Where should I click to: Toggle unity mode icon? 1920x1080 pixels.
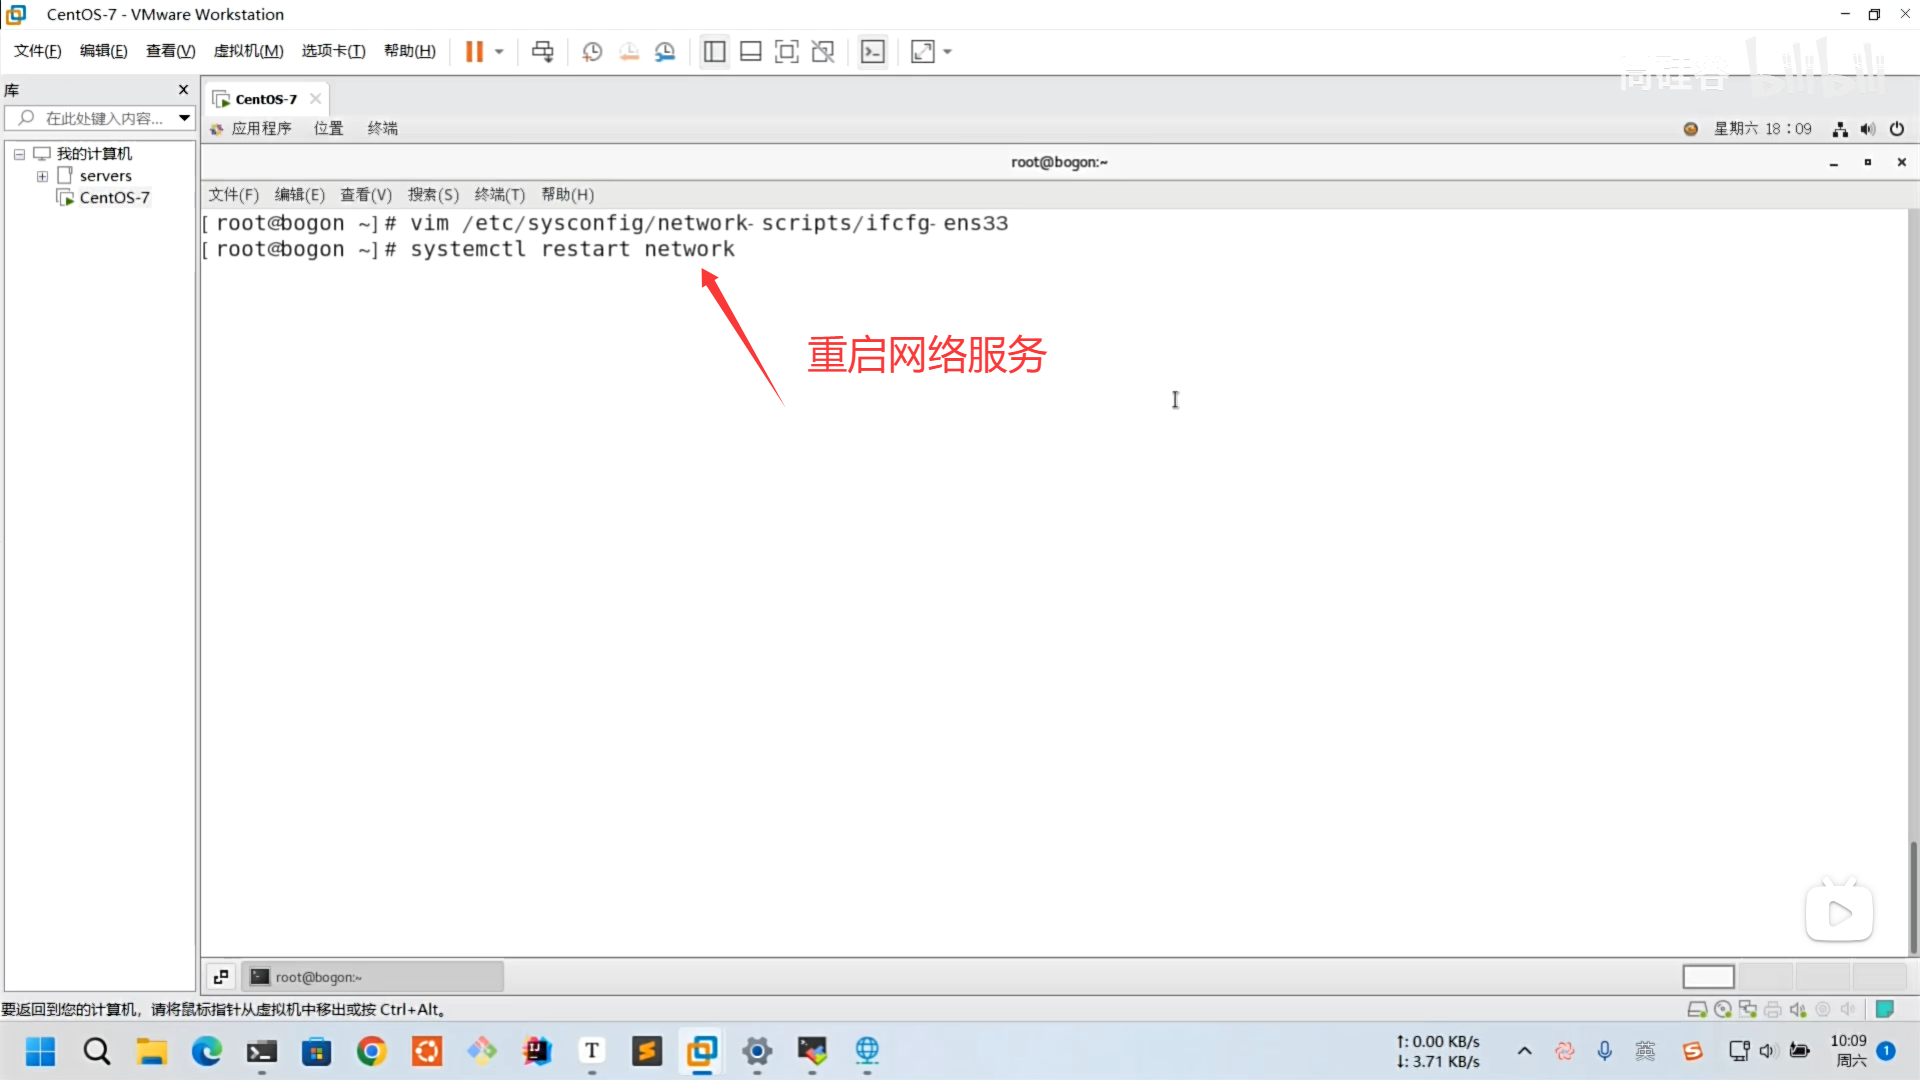point(823,51)
